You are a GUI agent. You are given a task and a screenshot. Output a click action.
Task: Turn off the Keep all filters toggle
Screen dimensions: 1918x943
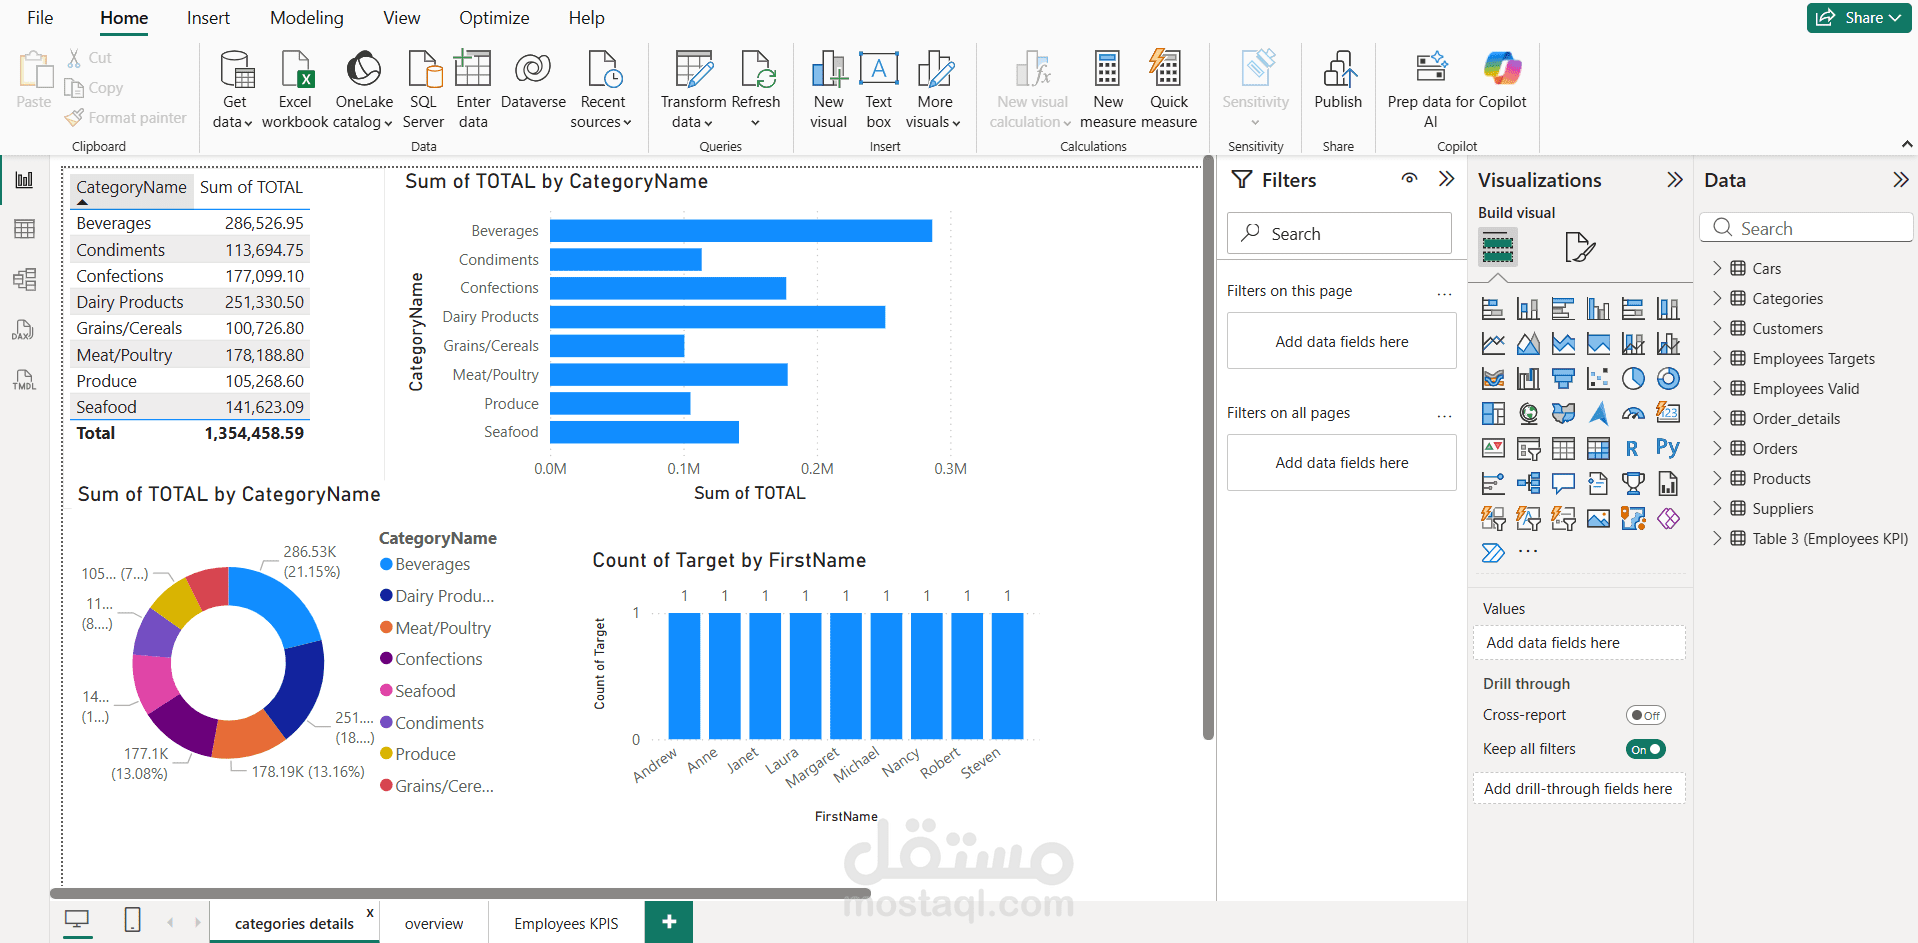[1645, 748]
